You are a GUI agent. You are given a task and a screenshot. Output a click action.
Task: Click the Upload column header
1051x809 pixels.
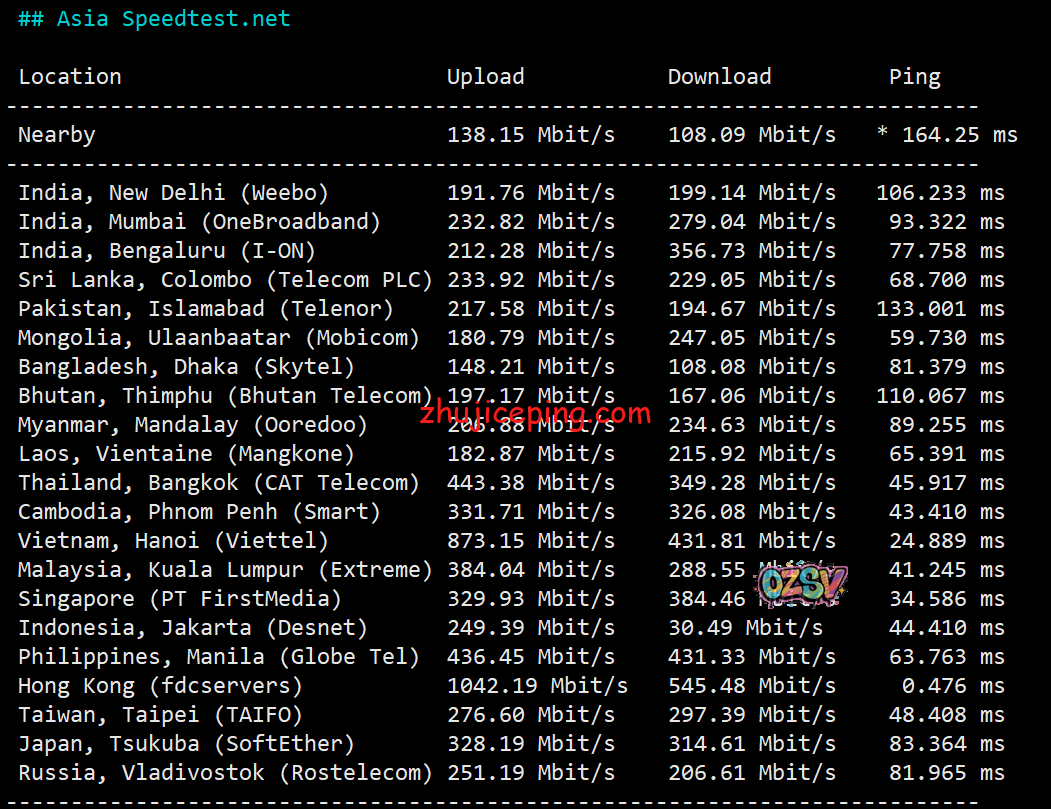(485, 77)
